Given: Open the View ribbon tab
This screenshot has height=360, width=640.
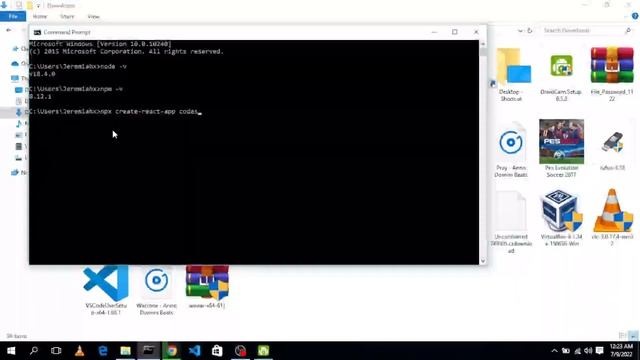Looking at the screenshot, I should click(93, 17).
